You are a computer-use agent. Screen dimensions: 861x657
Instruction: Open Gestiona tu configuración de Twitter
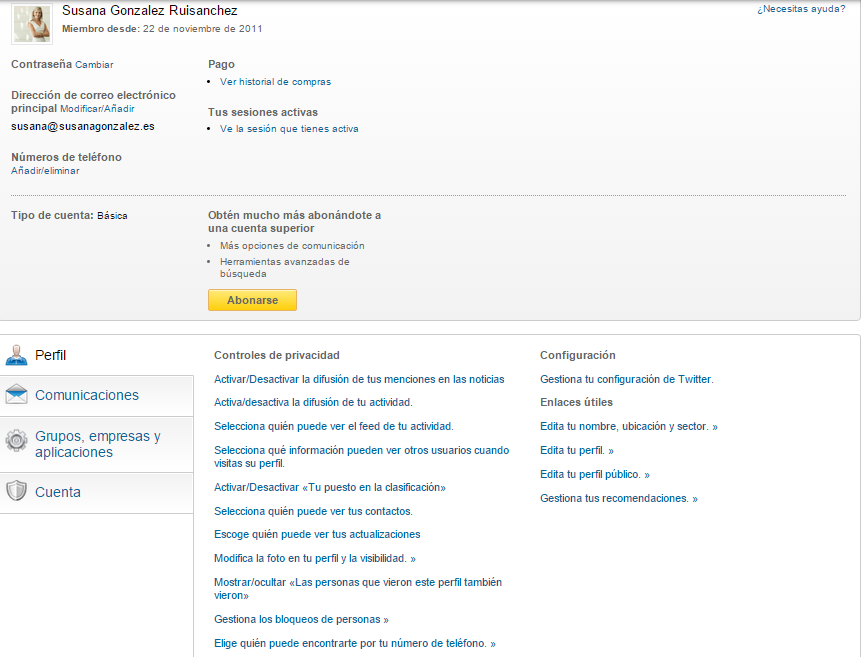click(626, 379)
